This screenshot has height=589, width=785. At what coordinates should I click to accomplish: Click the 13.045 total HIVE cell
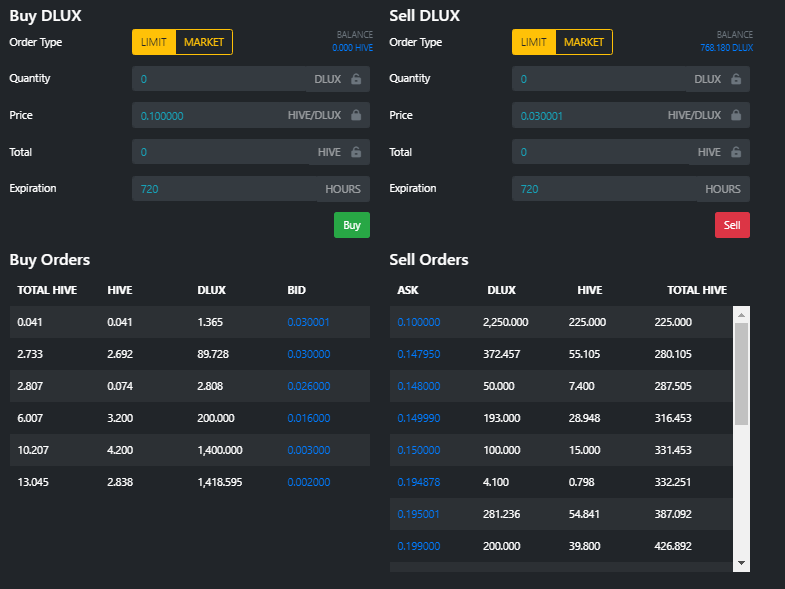click(33, 482)
